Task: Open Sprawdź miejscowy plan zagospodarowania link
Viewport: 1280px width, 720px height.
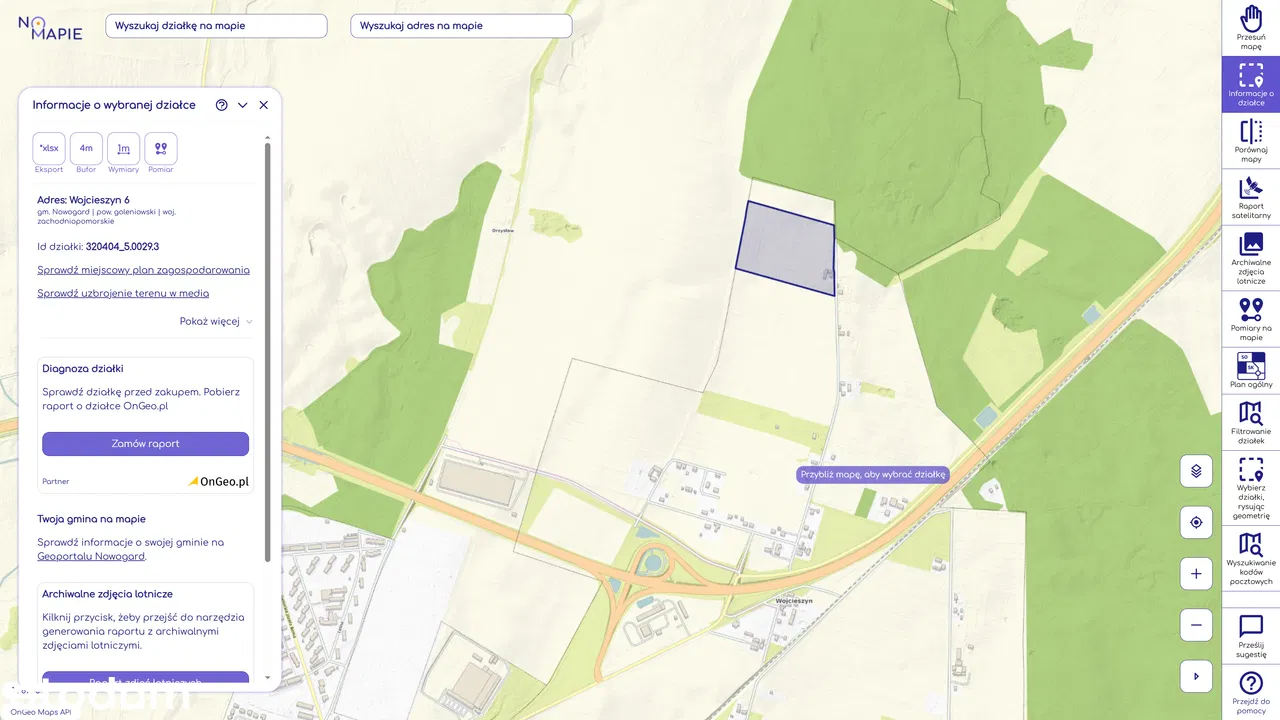Action: point(144,270)
